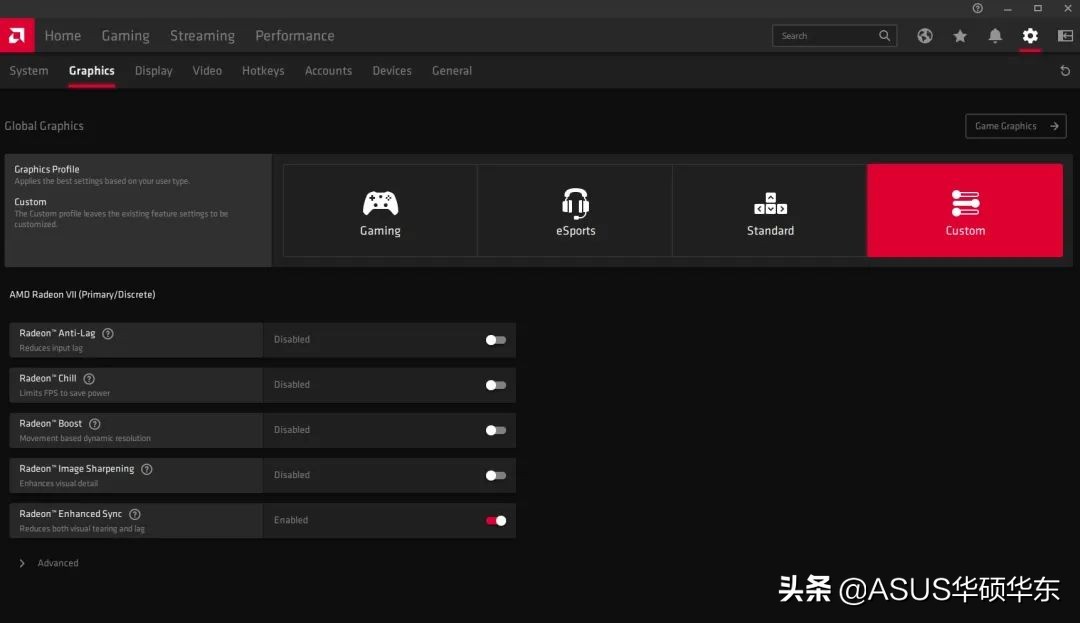Image resolution: width=1080 pixels, height=623 pixels.
Task: Click the reset arrow icon
Action: coord(1065,71)
